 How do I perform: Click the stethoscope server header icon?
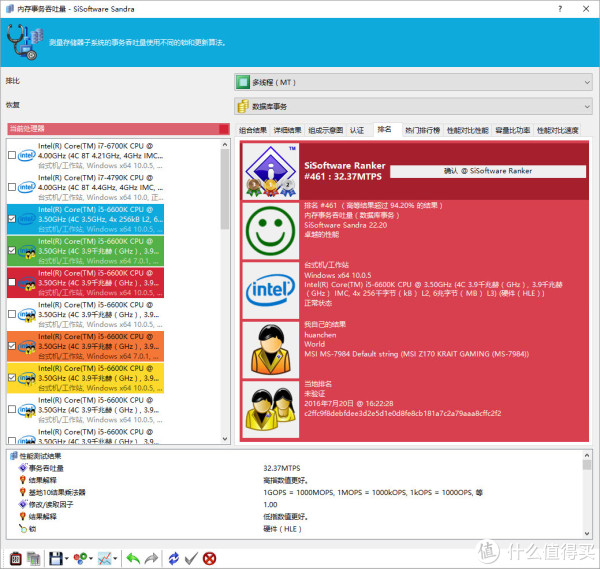point(24,42)
